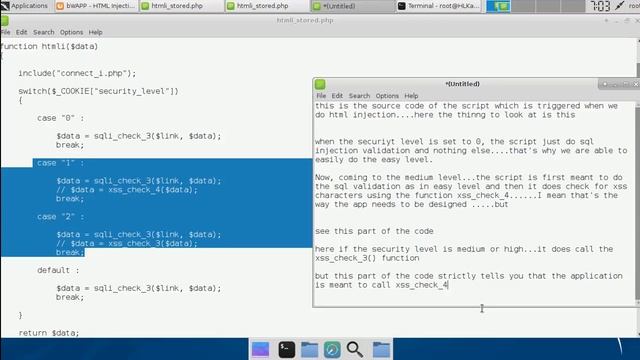Open Edit menu in the *(Untitled) window
Image resolution: width=640 pixels, height=360 pixels.
tap(337, 96)
